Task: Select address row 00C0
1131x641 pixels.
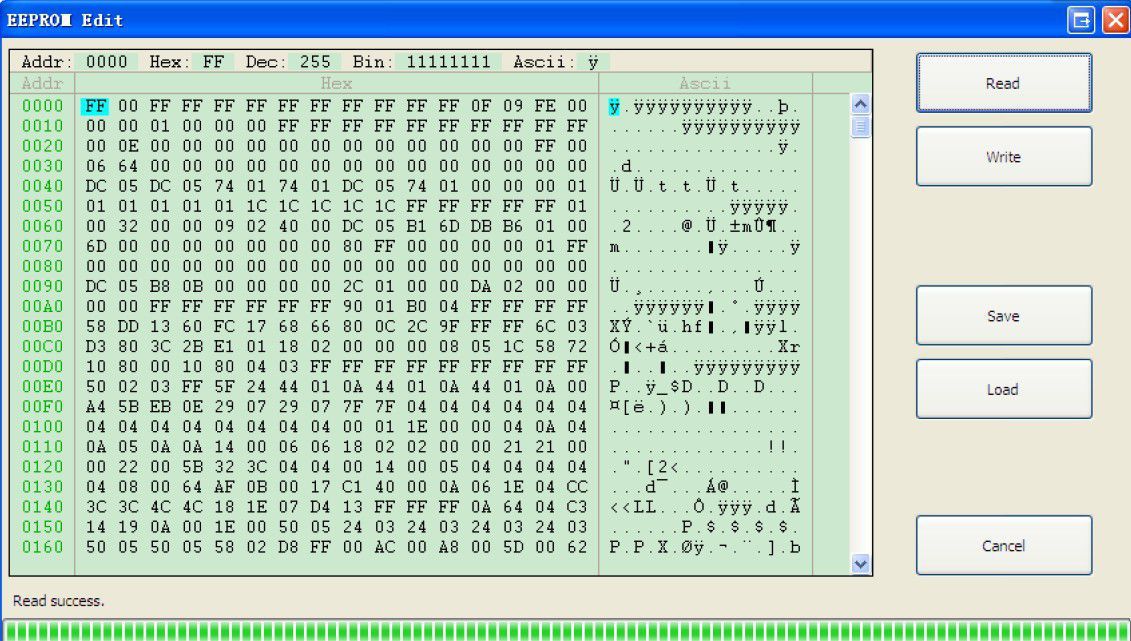Action: click(43, 347)
